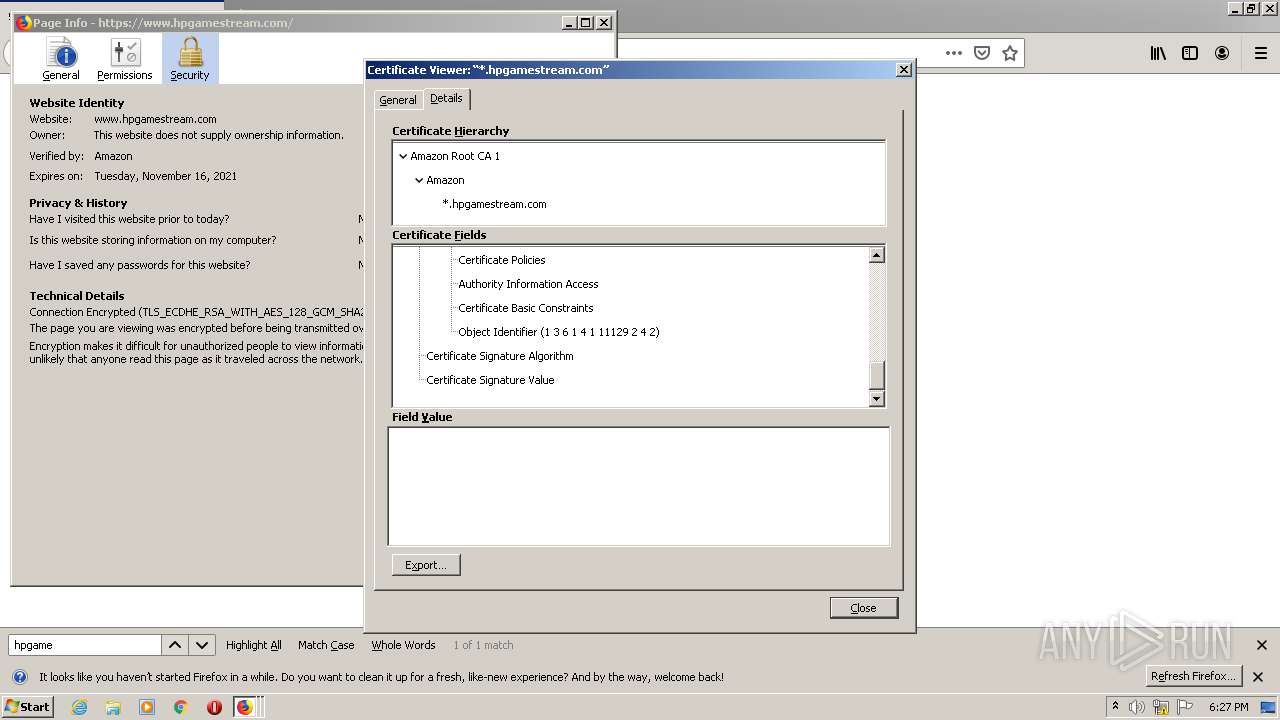Click network icon in system tray
The width and height of the screenshot is (1280, 720).
pyautogui.click(x=1161, y=707)
